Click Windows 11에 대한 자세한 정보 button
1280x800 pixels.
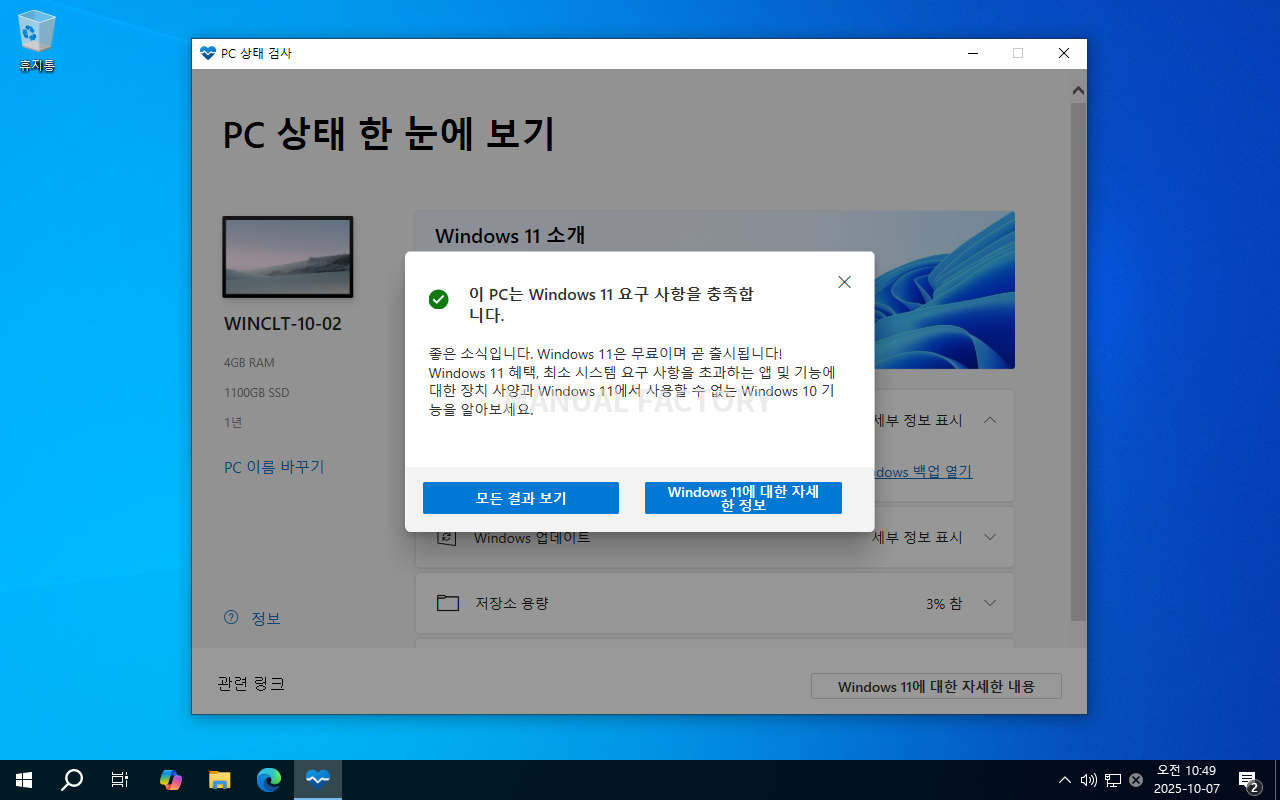tap(743, 498)
